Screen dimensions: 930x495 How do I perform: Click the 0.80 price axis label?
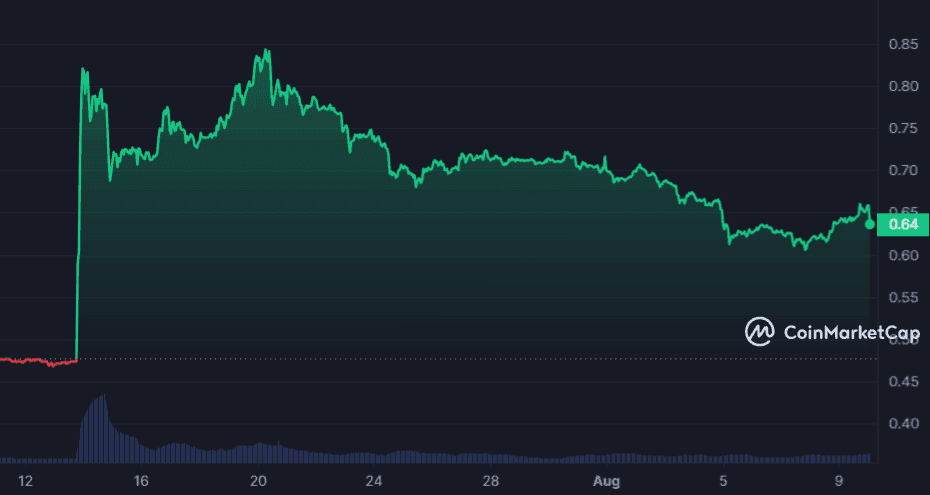903,87
